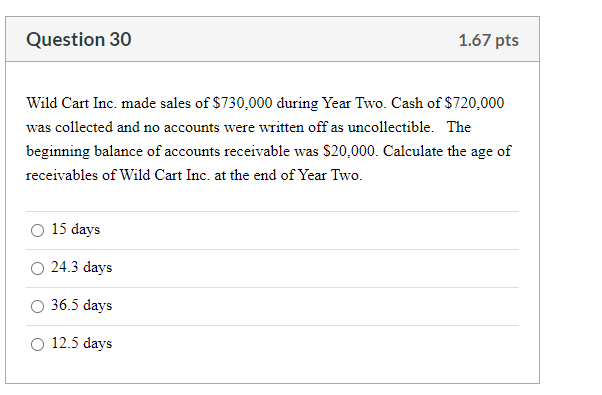
Task: Choose the 24.3 days radio option
Action: tap(37, 268)
